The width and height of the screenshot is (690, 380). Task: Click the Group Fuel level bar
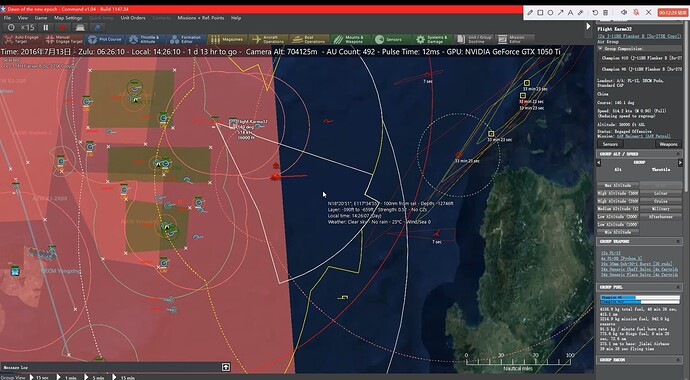(640, 300)
